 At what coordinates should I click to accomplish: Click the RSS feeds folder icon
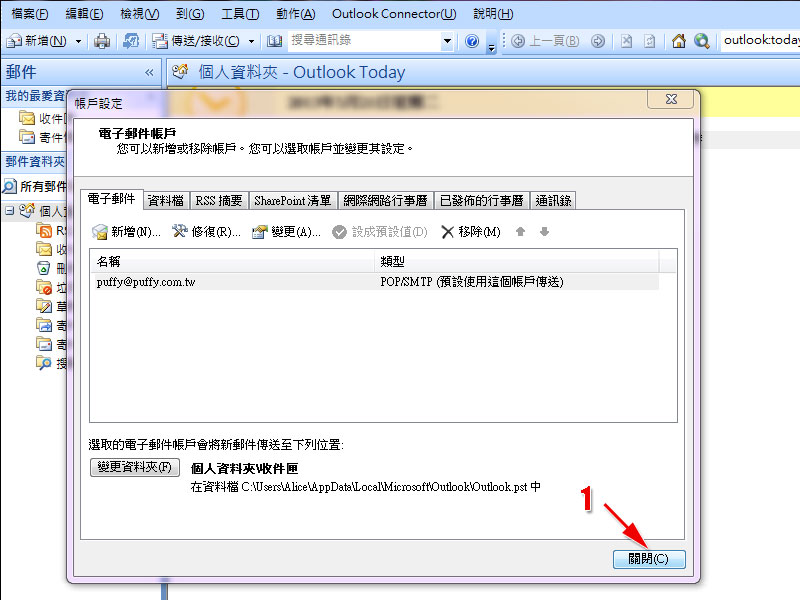(44, 231)
